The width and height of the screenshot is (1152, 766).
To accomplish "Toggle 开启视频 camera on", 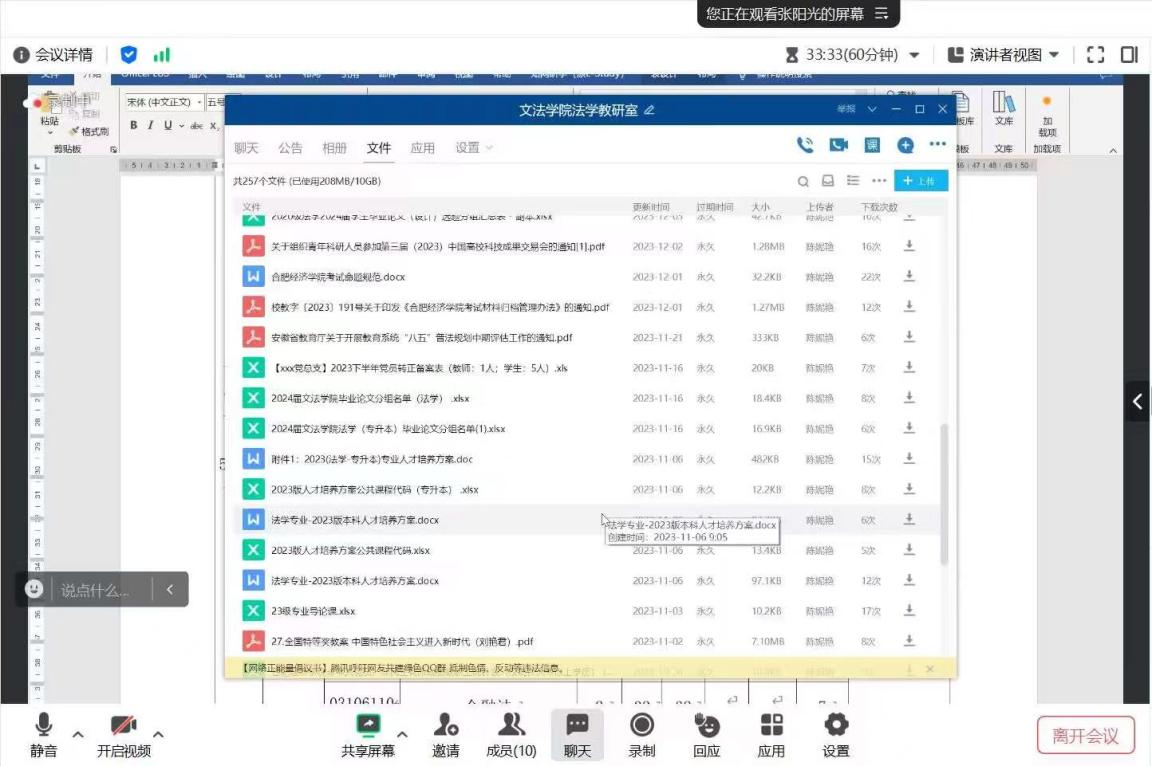I will [124, 734].
